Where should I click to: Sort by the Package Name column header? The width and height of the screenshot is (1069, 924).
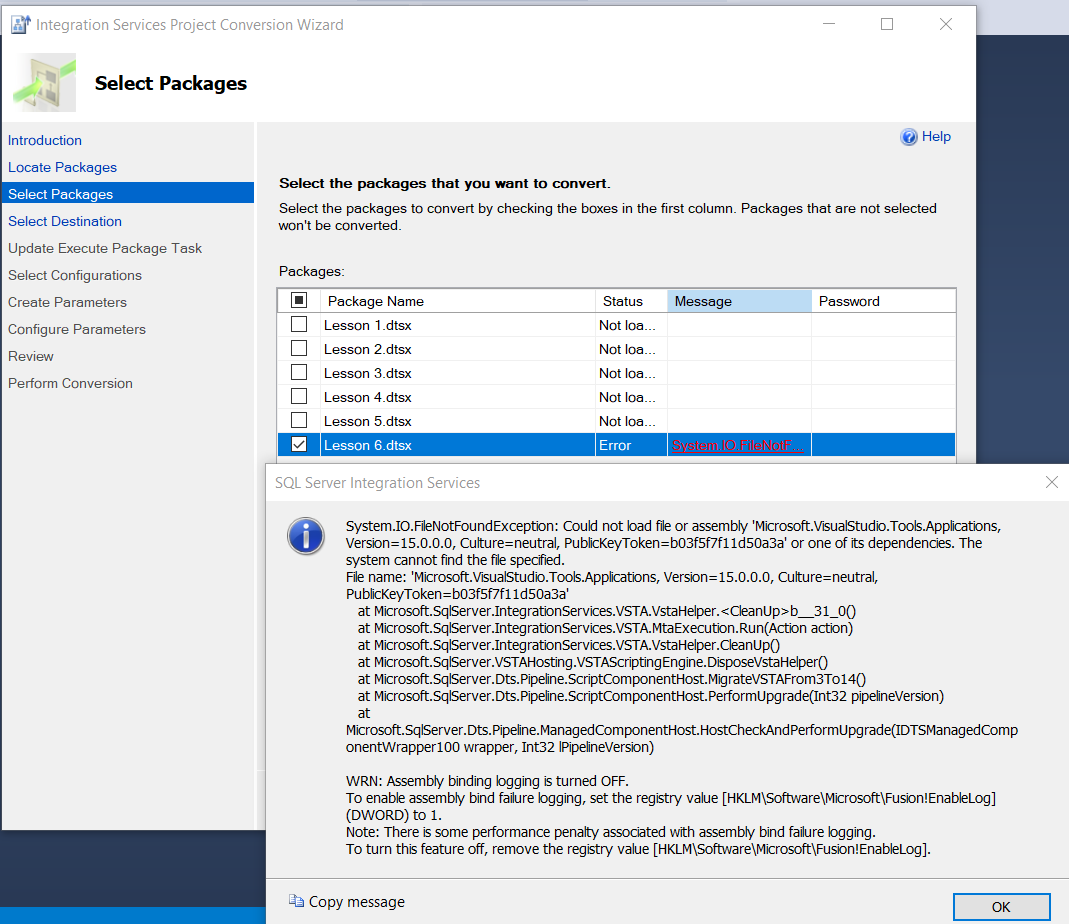(457, 301)
